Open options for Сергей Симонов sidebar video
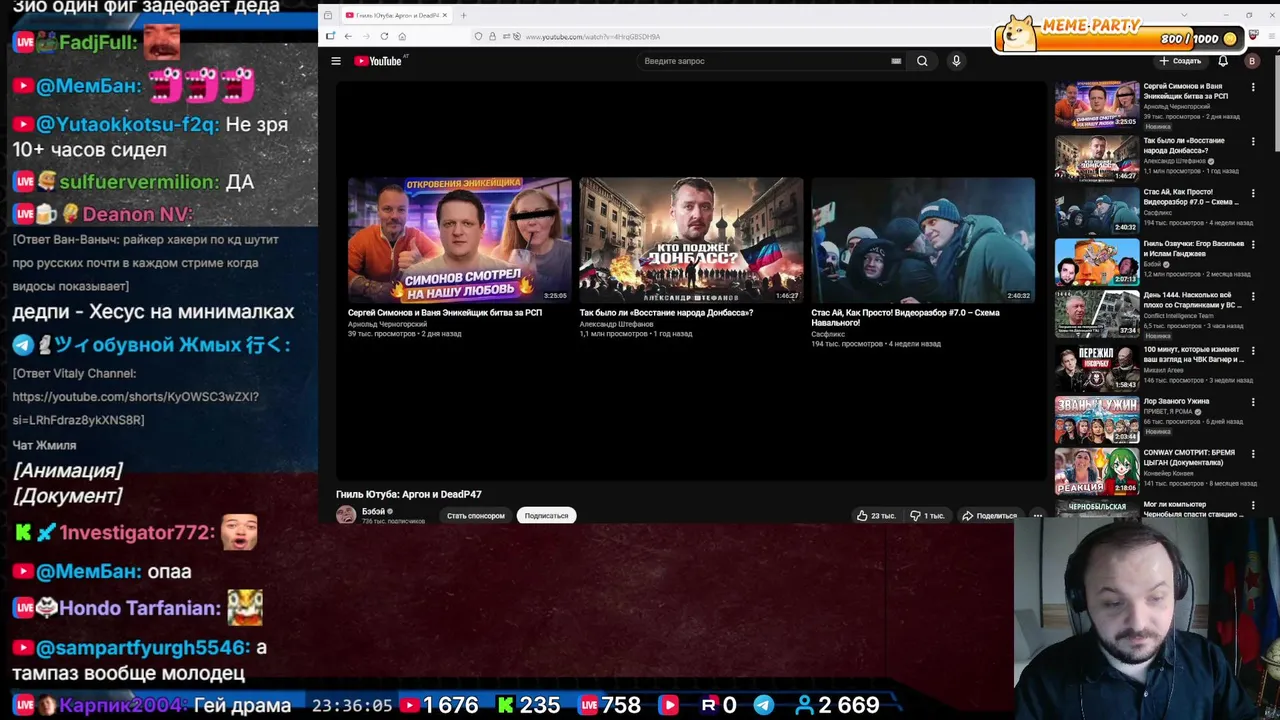Image resolution: width=1280 pixels, height=720 pixels. click(1253, 88)
